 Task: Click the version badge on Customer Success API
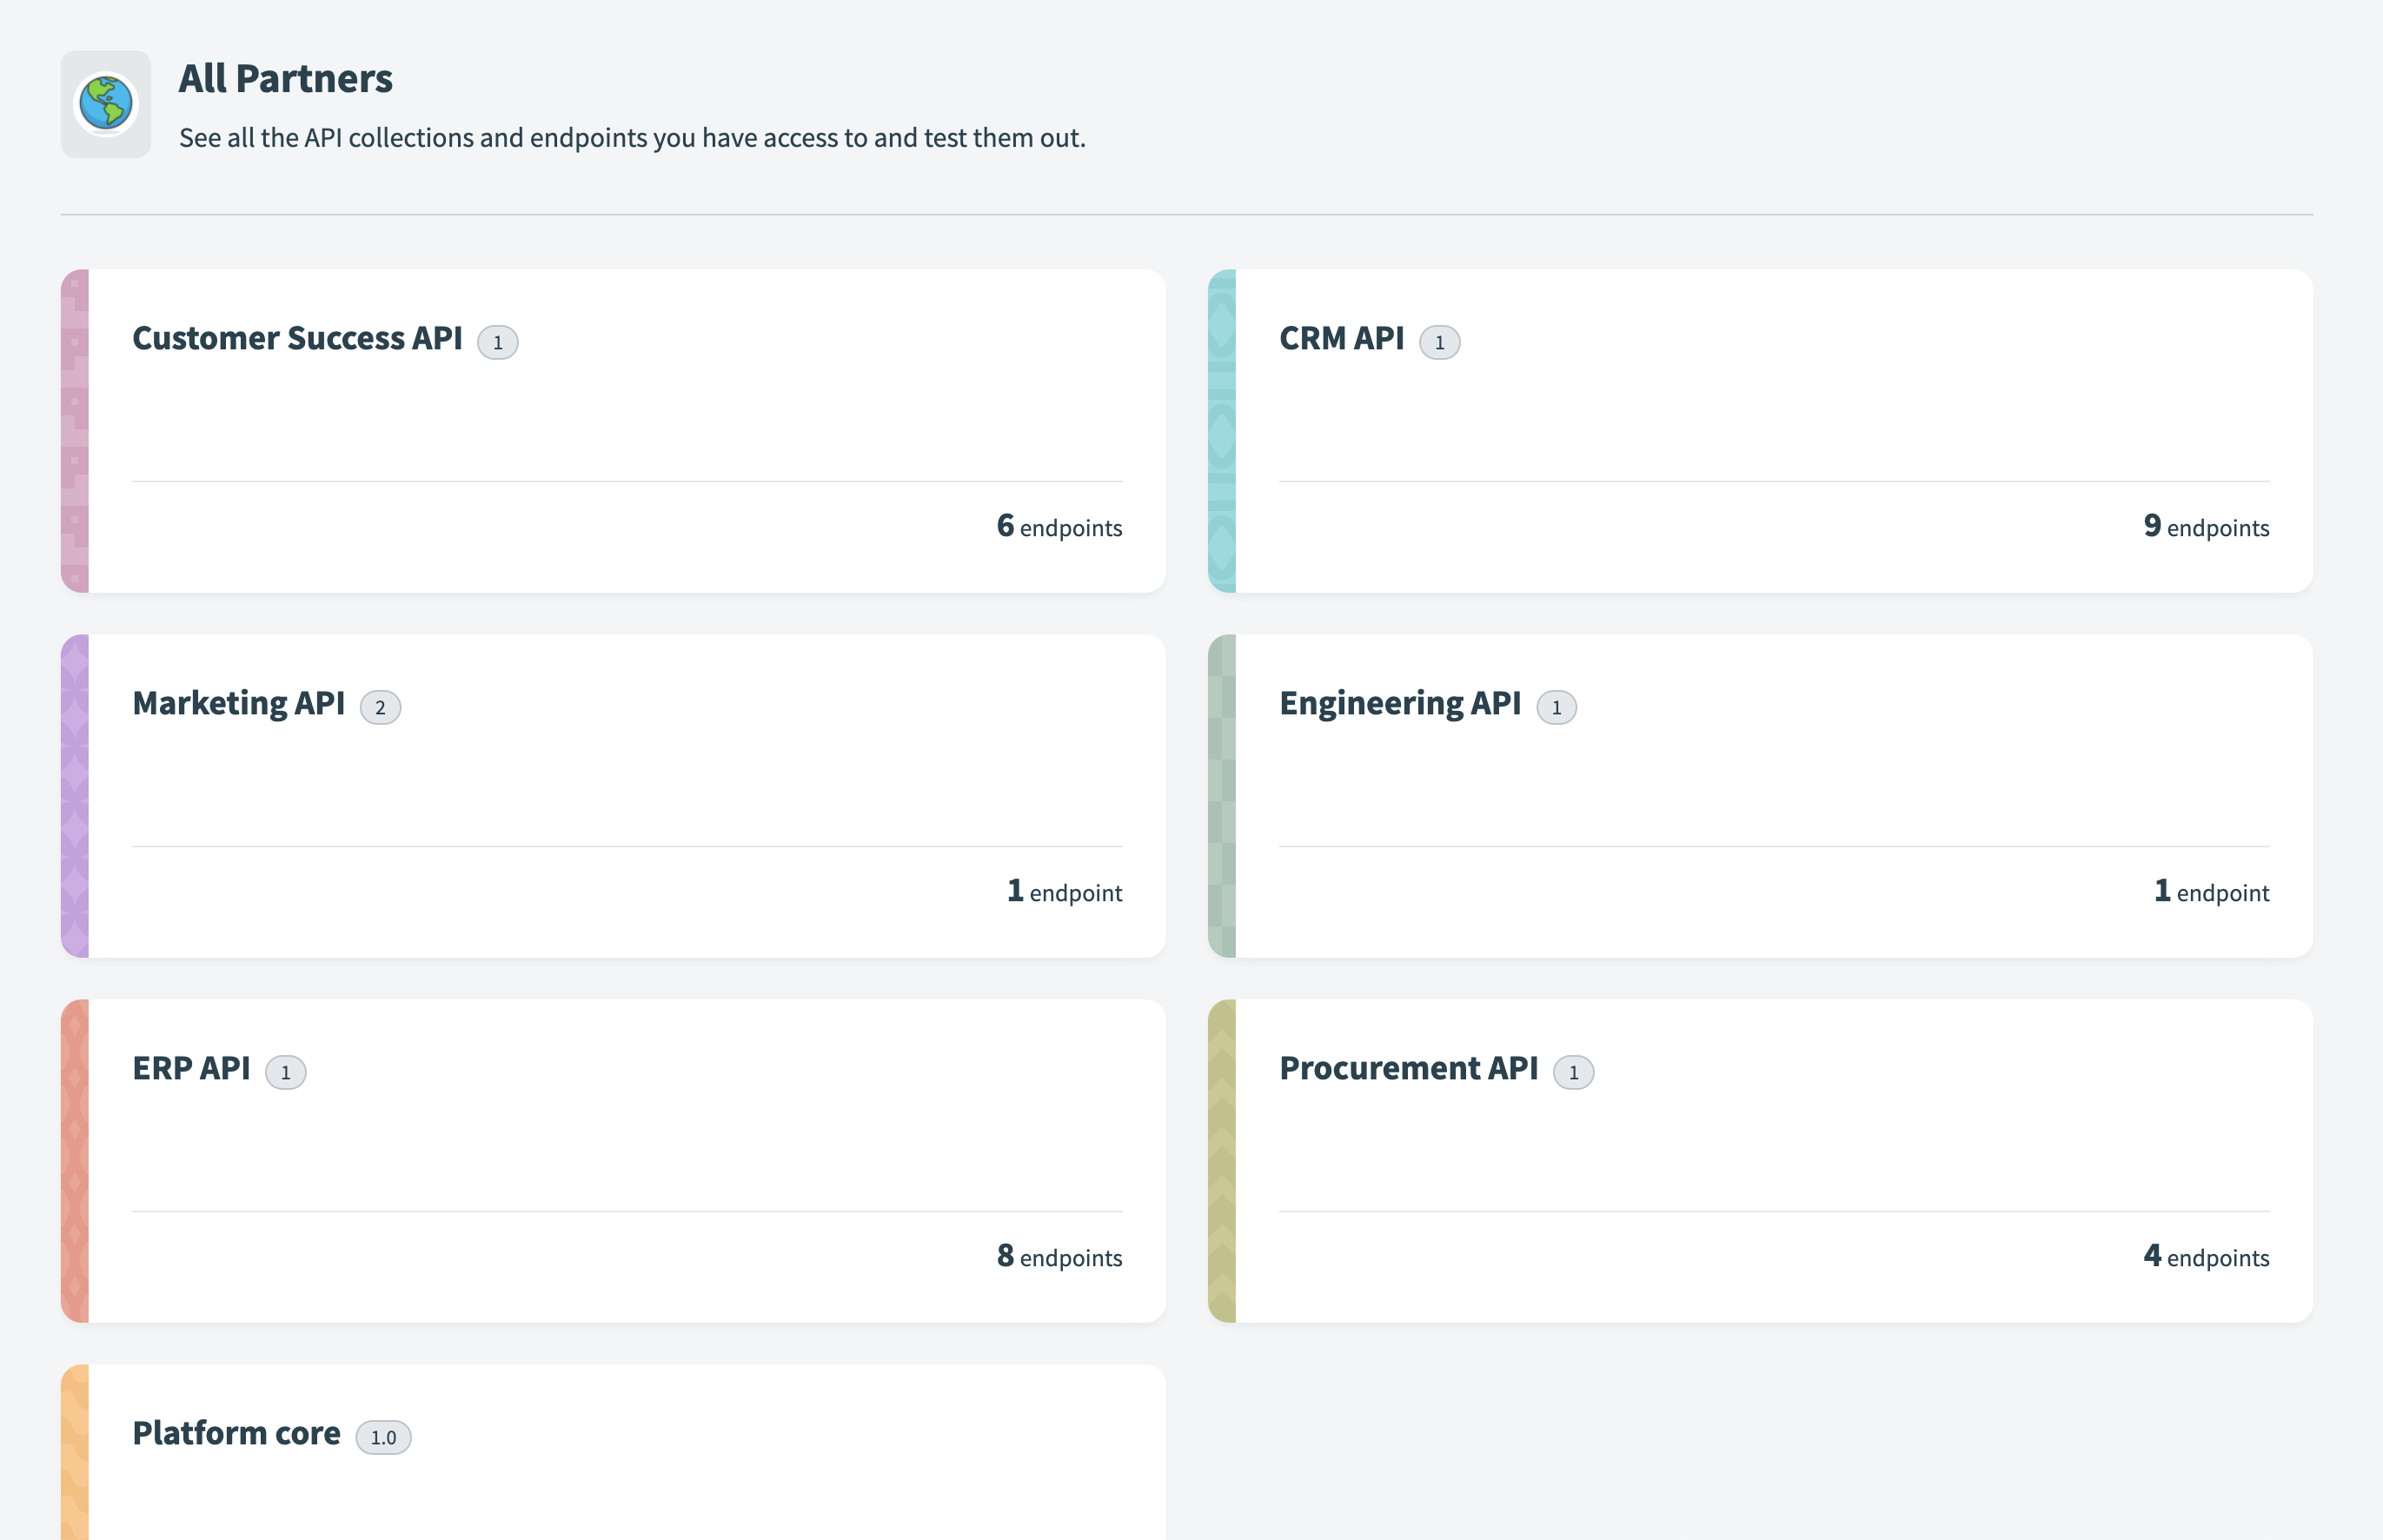point(498,342)
